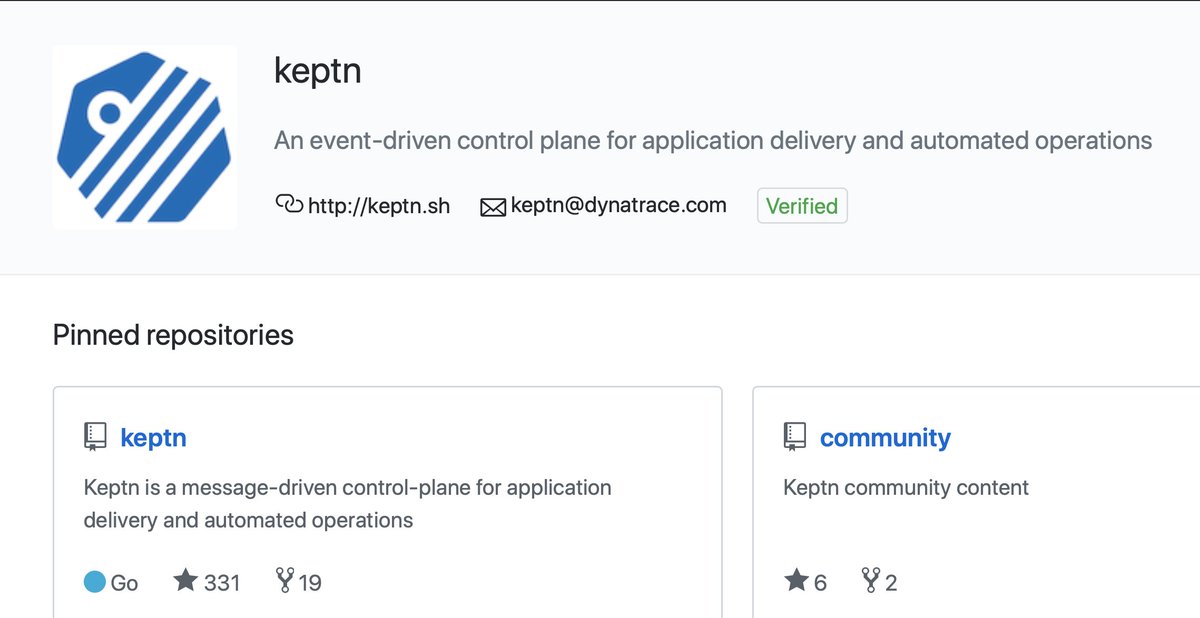Click the keptn organization name heading
Screen dimensions: 1200x618
318,72
